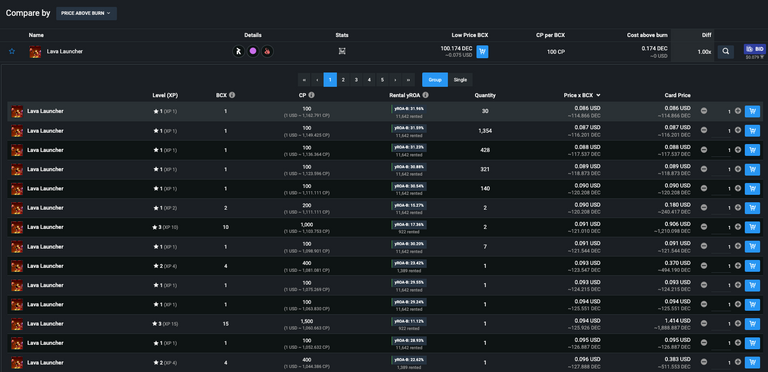Click Lava Launcher name in the 1,354 quantity row
The image size is (768, 372).
click(45, 131)
